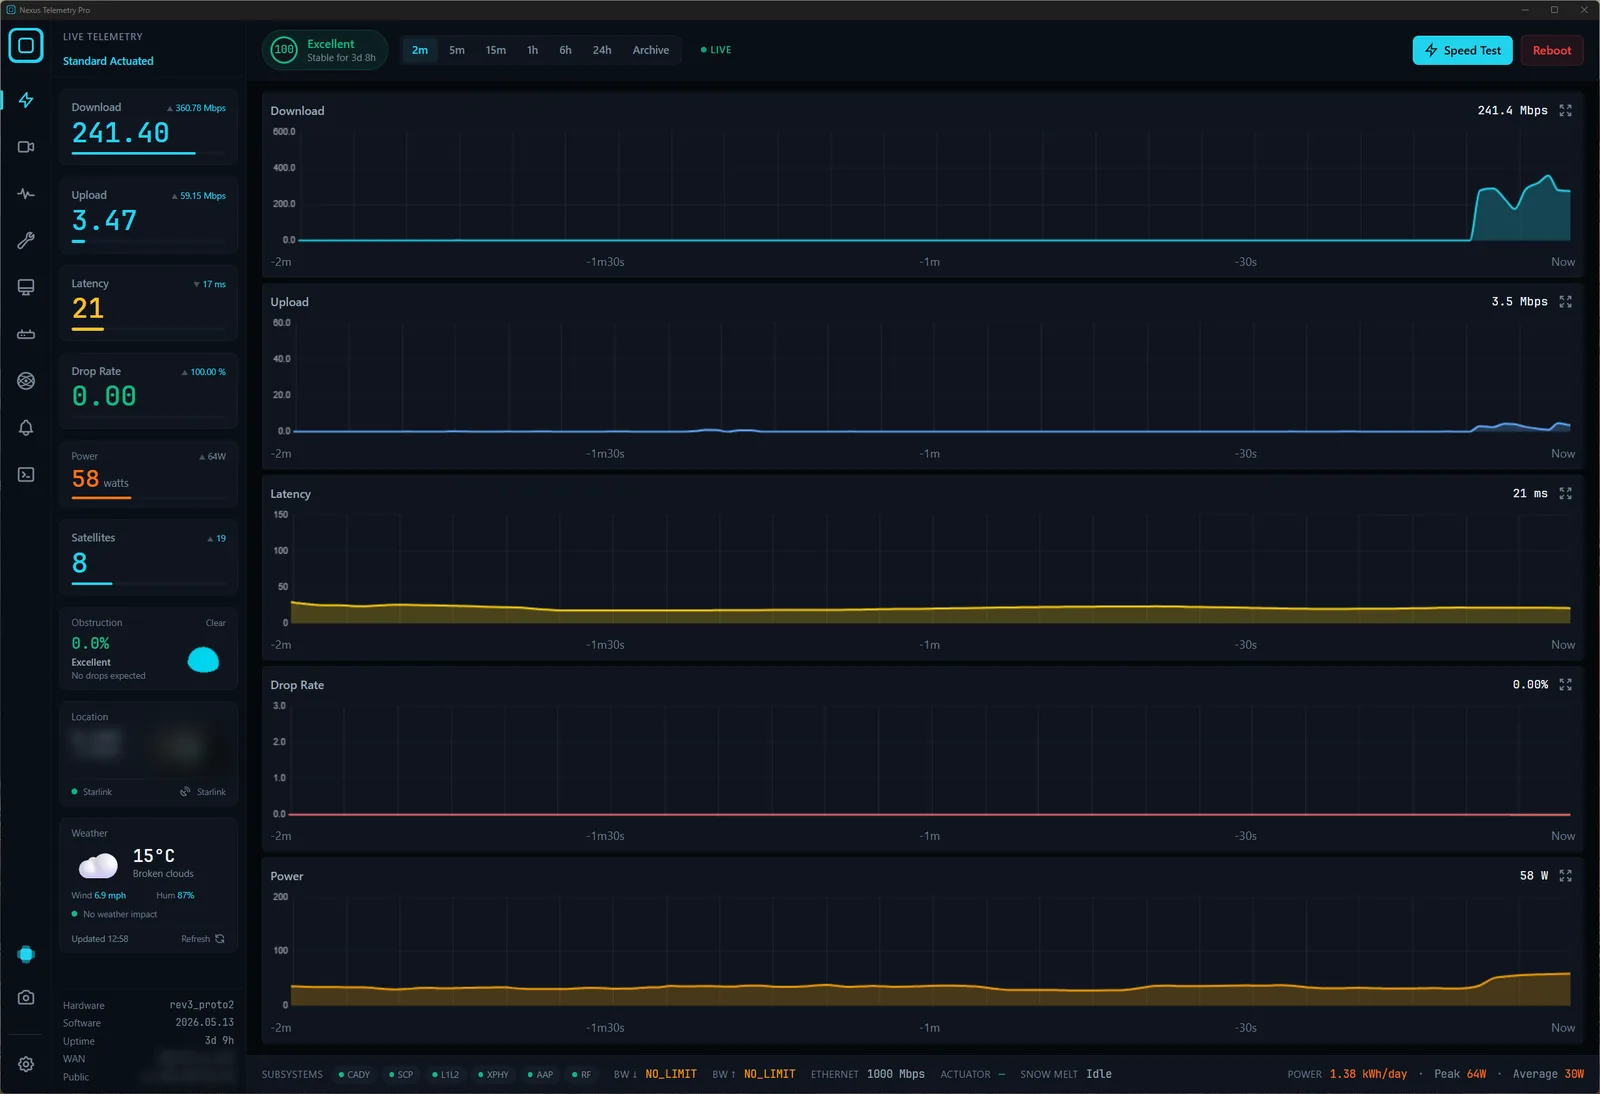Screen dimensions: 1600x1094
Task: Click the Download 241.40 stat card
Action: tap(148, 127)
